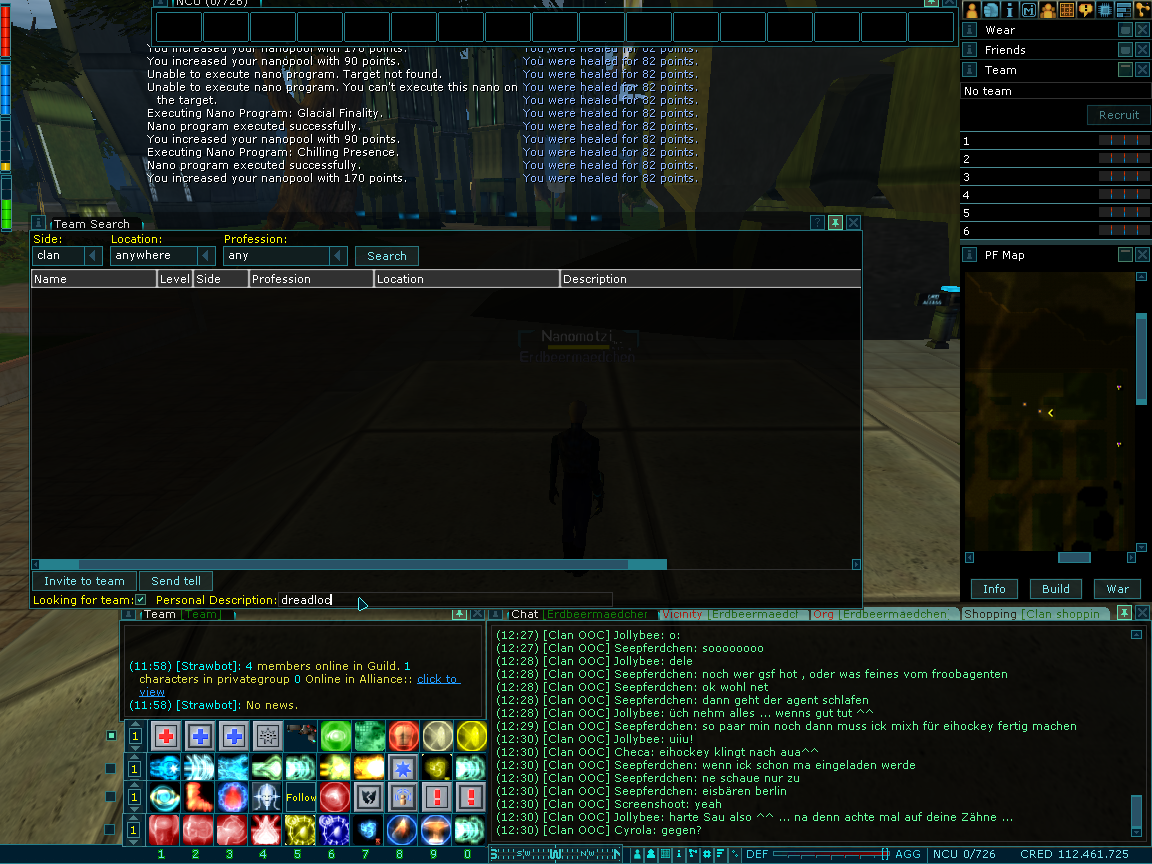Toggle the pin on the chat window
Screen dimensions: 1152x864
pyautogui.click(x=1124, y=613)
